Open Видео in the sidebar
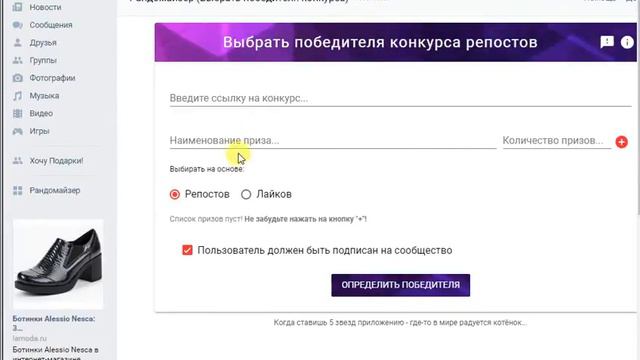The height and width of the screenshot is (360, 640). pos(41,113)
